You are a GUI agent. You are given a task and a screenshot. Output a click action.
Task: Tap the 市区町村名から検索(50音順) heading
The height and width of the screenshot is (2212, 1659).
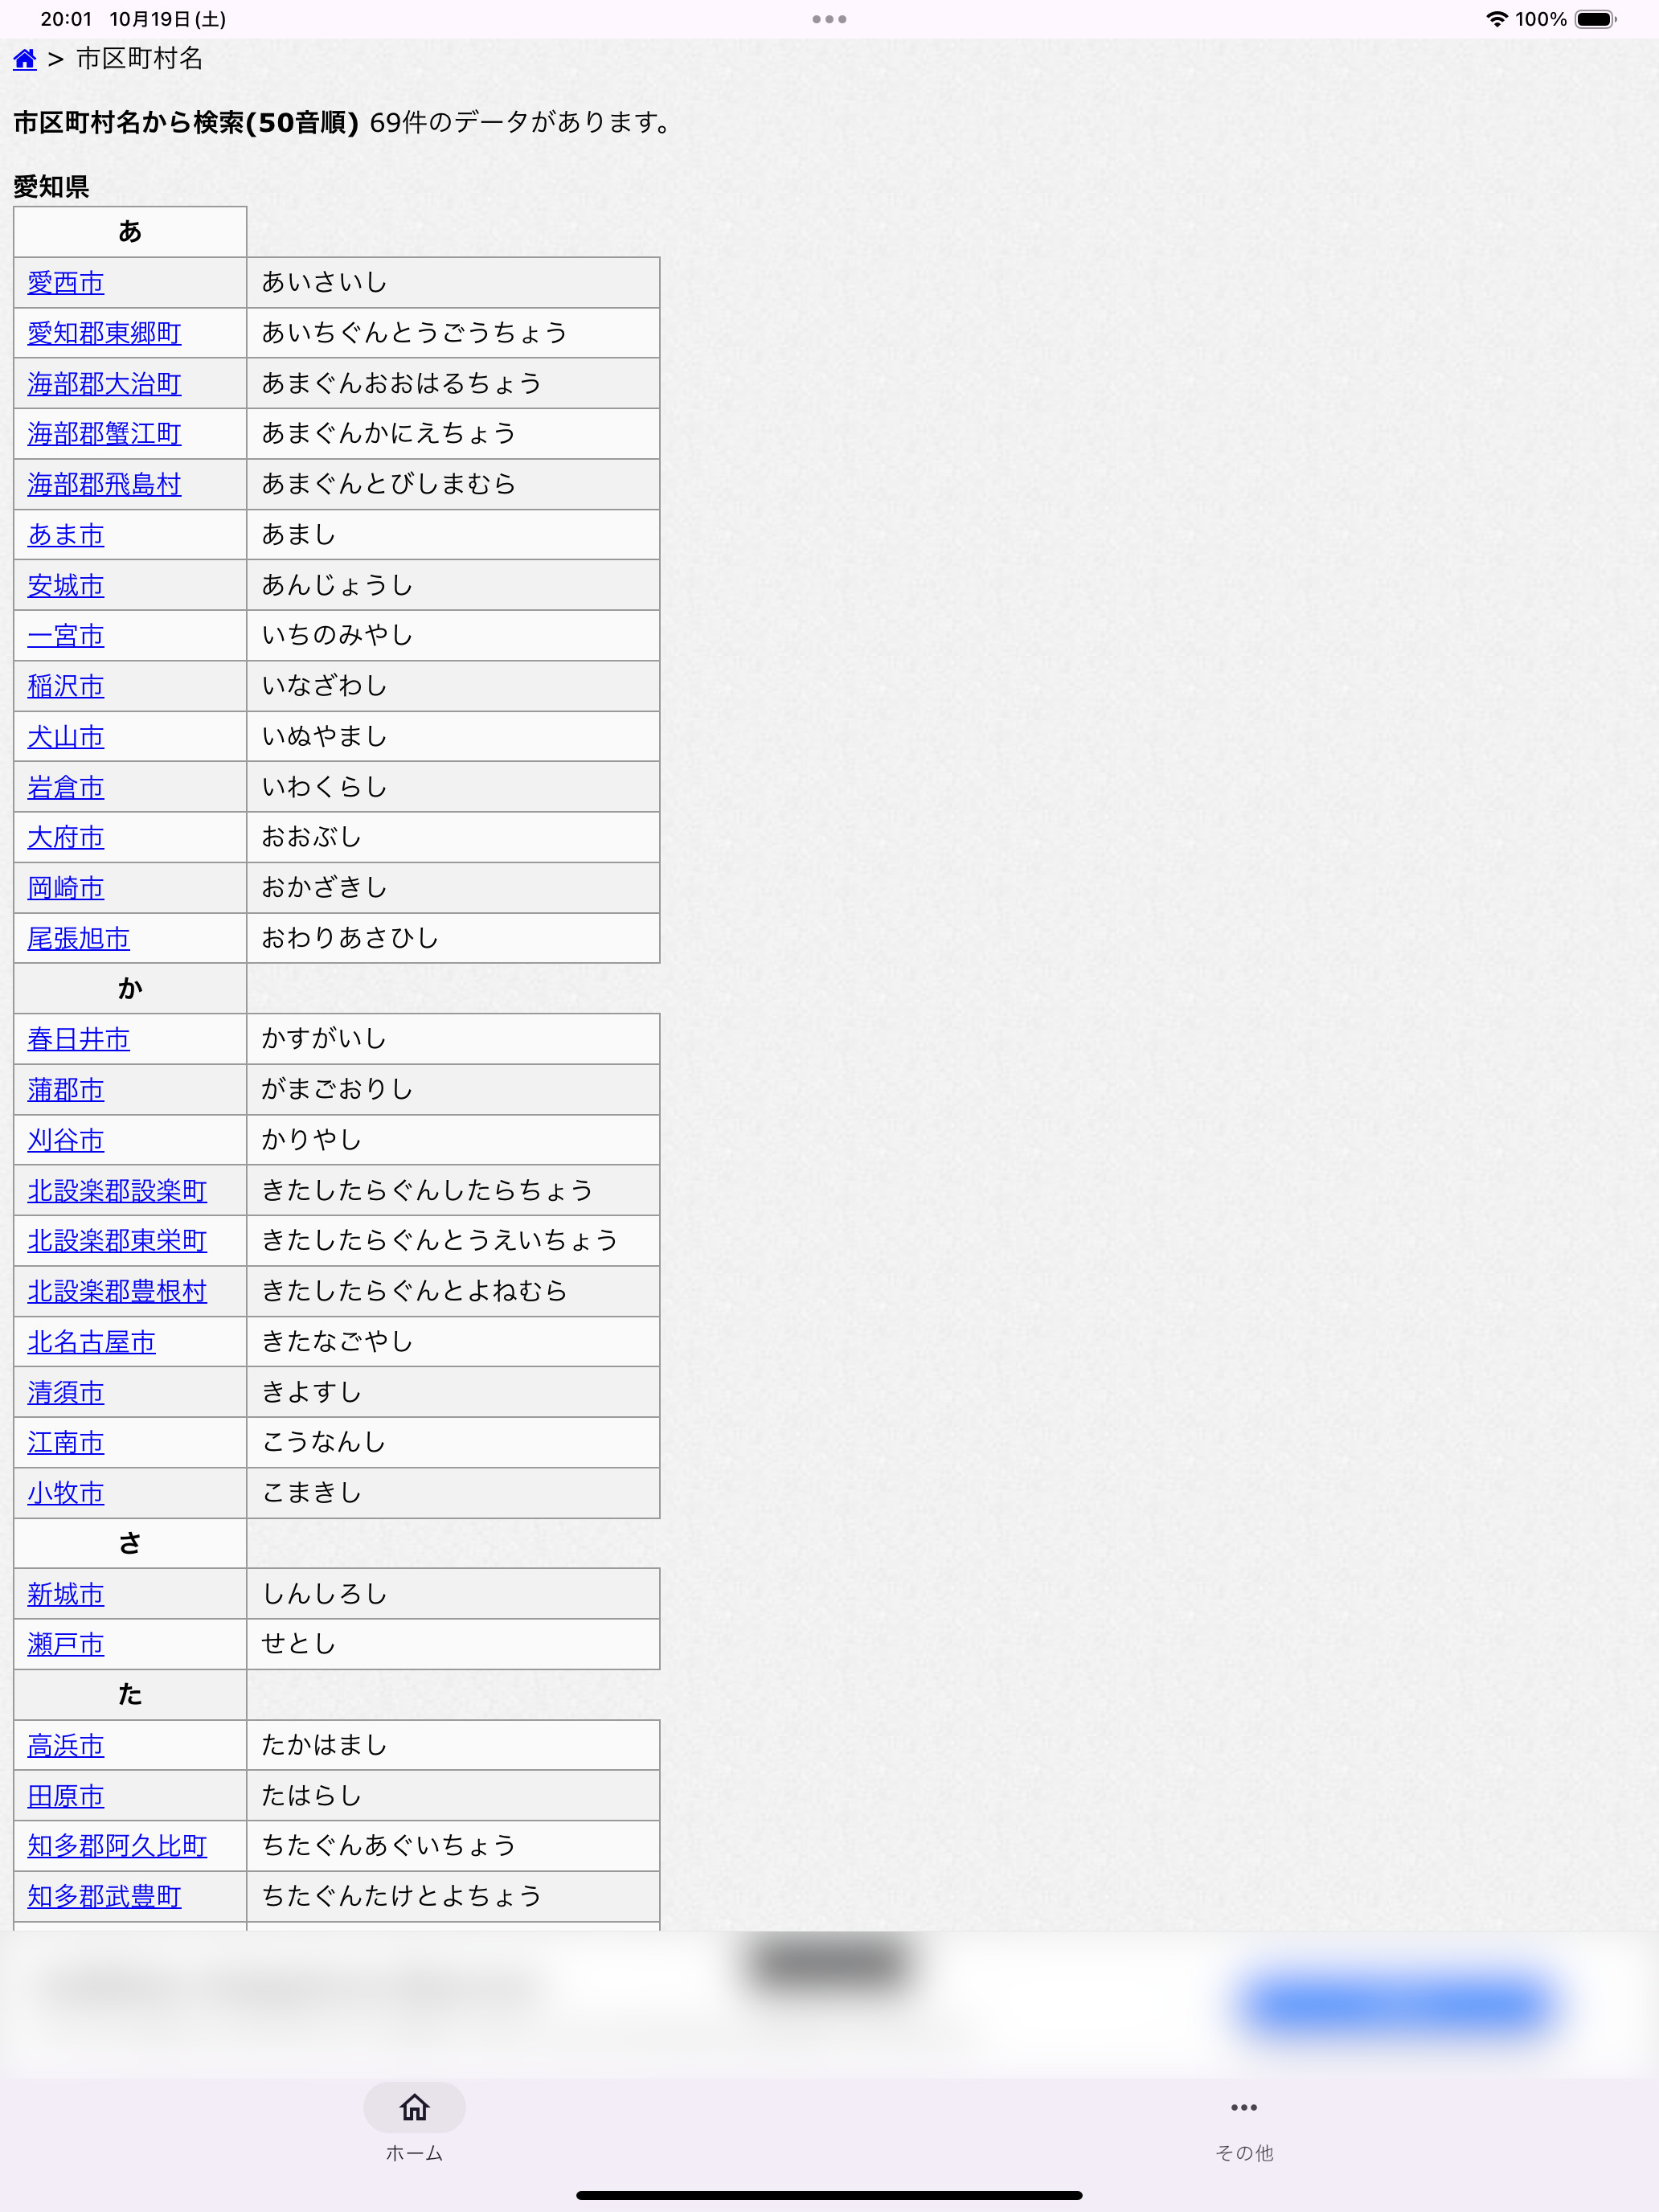click(186, 123)
